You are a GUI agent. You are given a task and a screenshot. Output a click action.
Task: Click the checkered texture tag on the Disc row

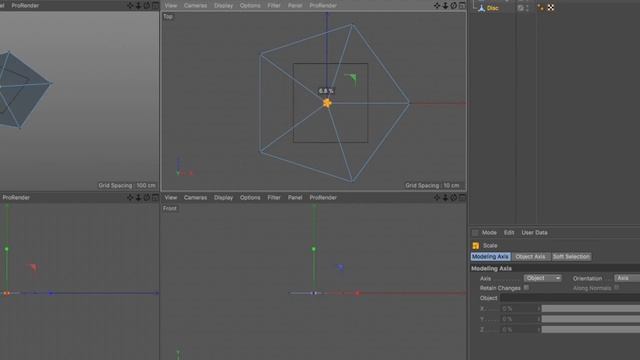[x=551, y=8]
